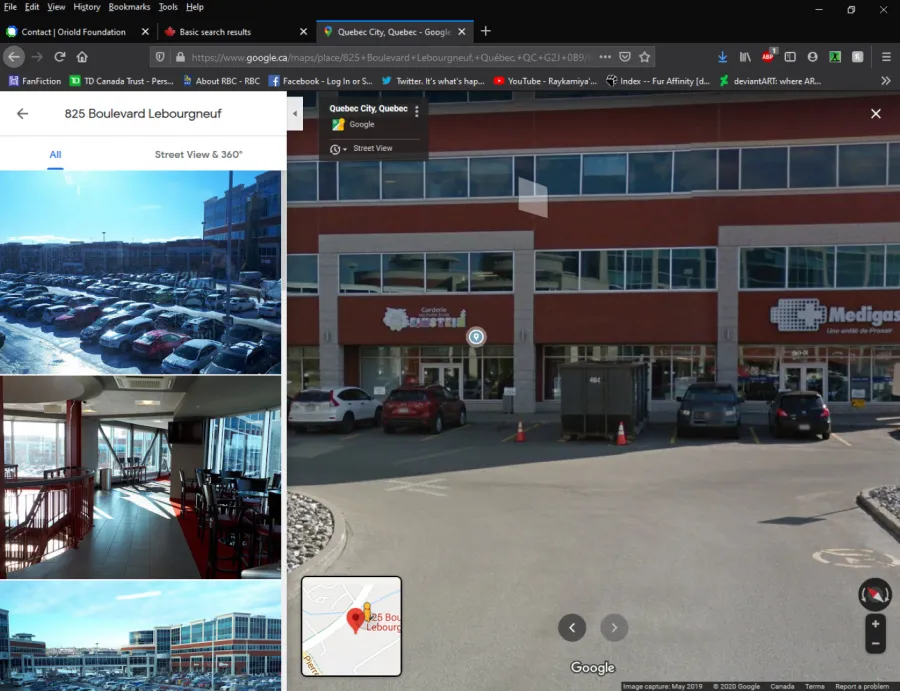Click Report a problem link
The height and width of the screenshot is (691, 900).
point(862,686)
